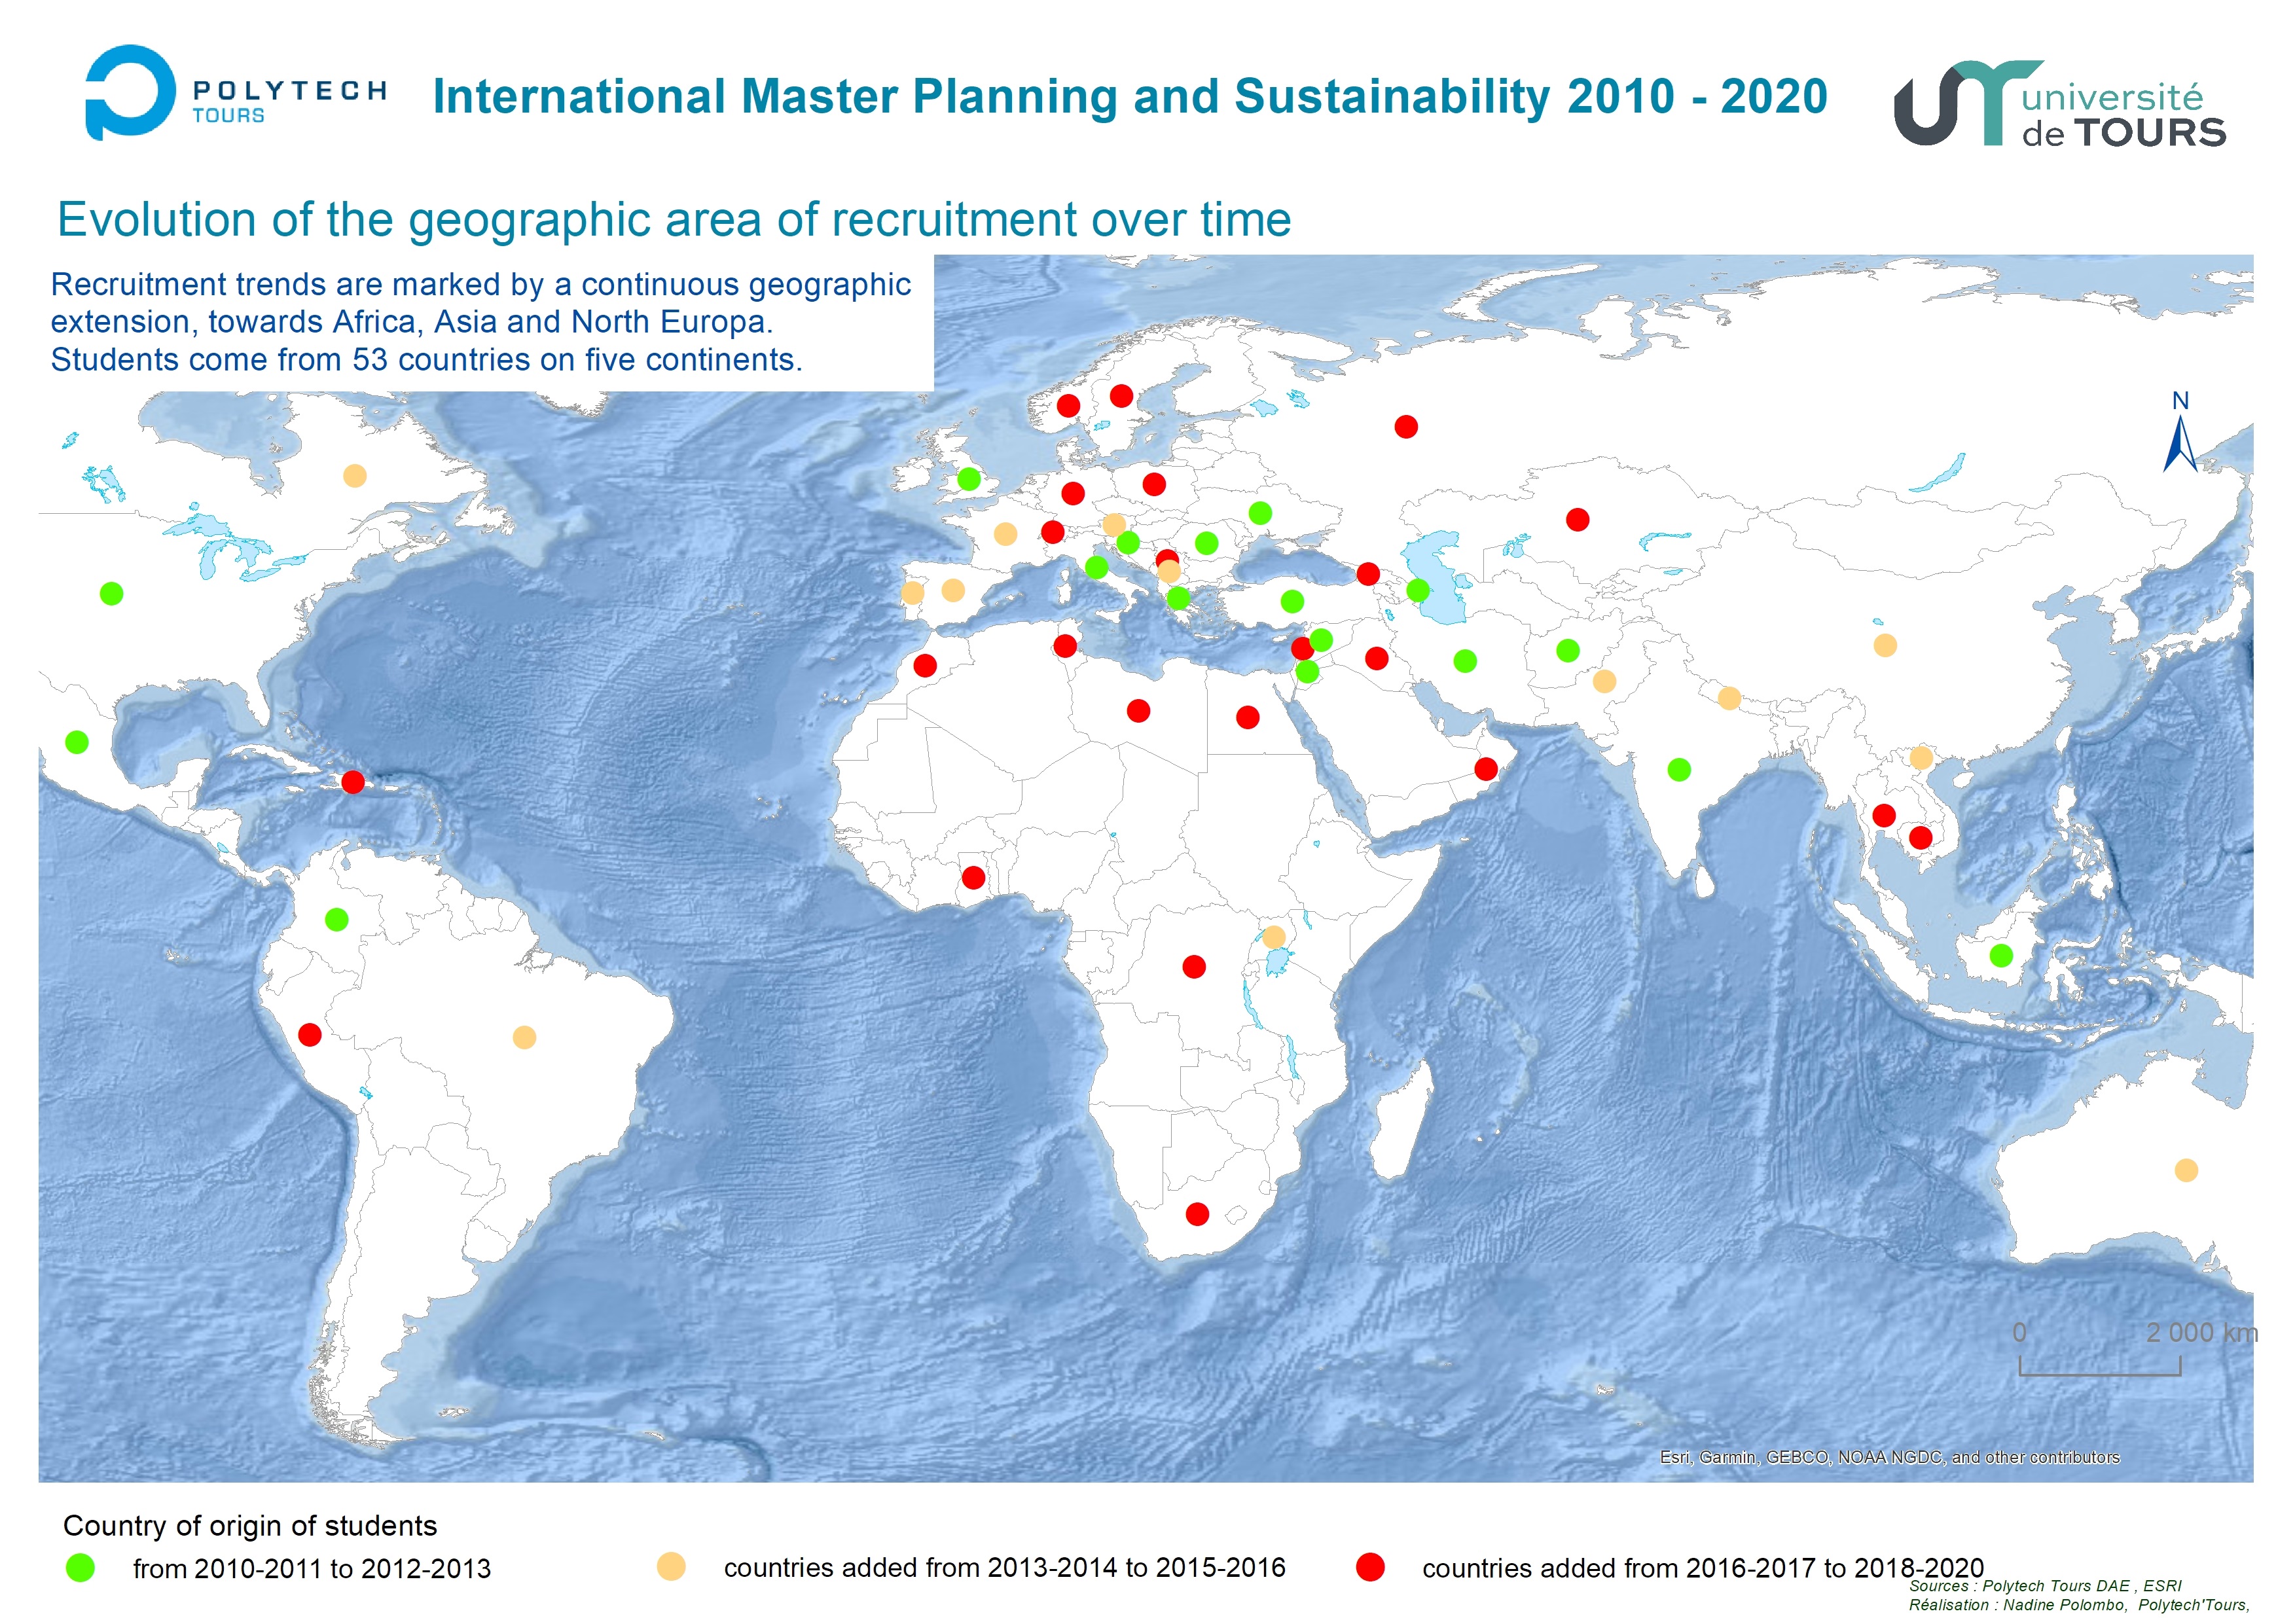The image size is (2295, 1624).
Task: Select the orange dot on Brazil
Action: point(524,1037)
